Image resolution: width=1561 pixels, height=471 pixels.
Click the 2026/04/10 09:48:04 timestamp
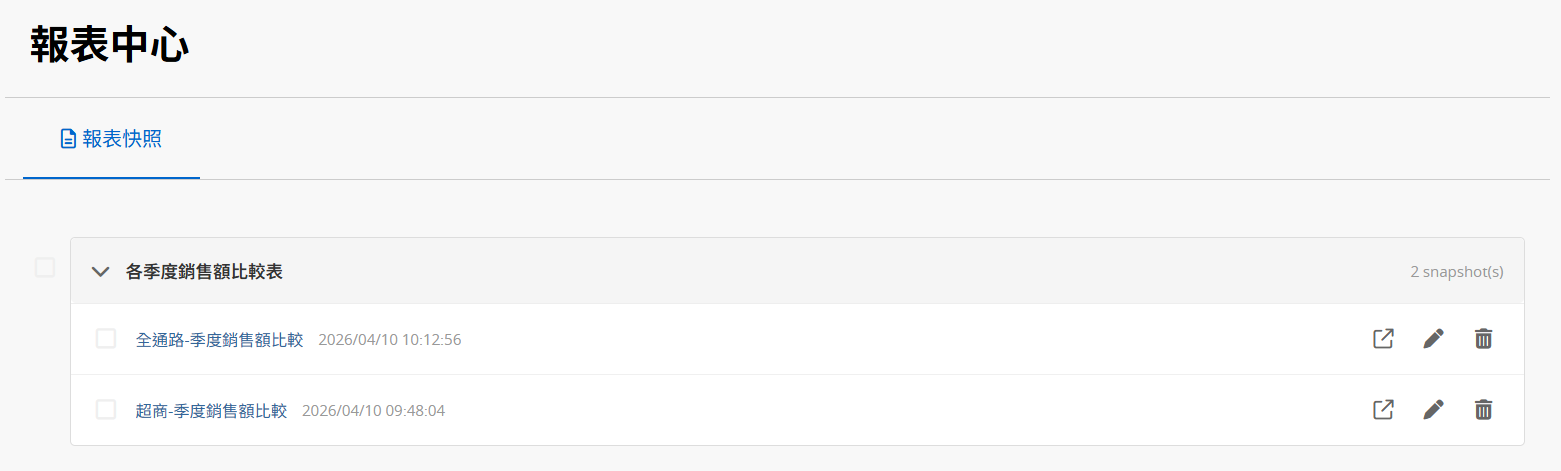point(373,411)
